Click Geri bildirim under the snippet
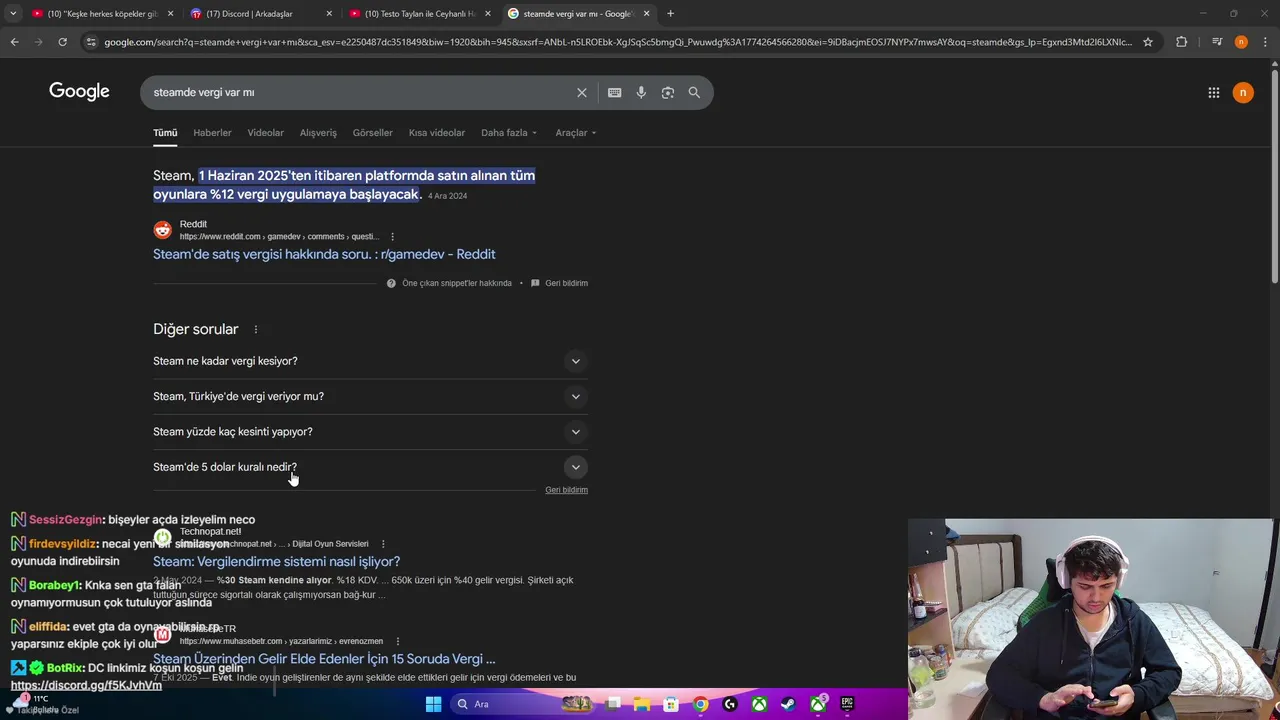Viewport: 1280px width, 720px height. coord(566,283)
